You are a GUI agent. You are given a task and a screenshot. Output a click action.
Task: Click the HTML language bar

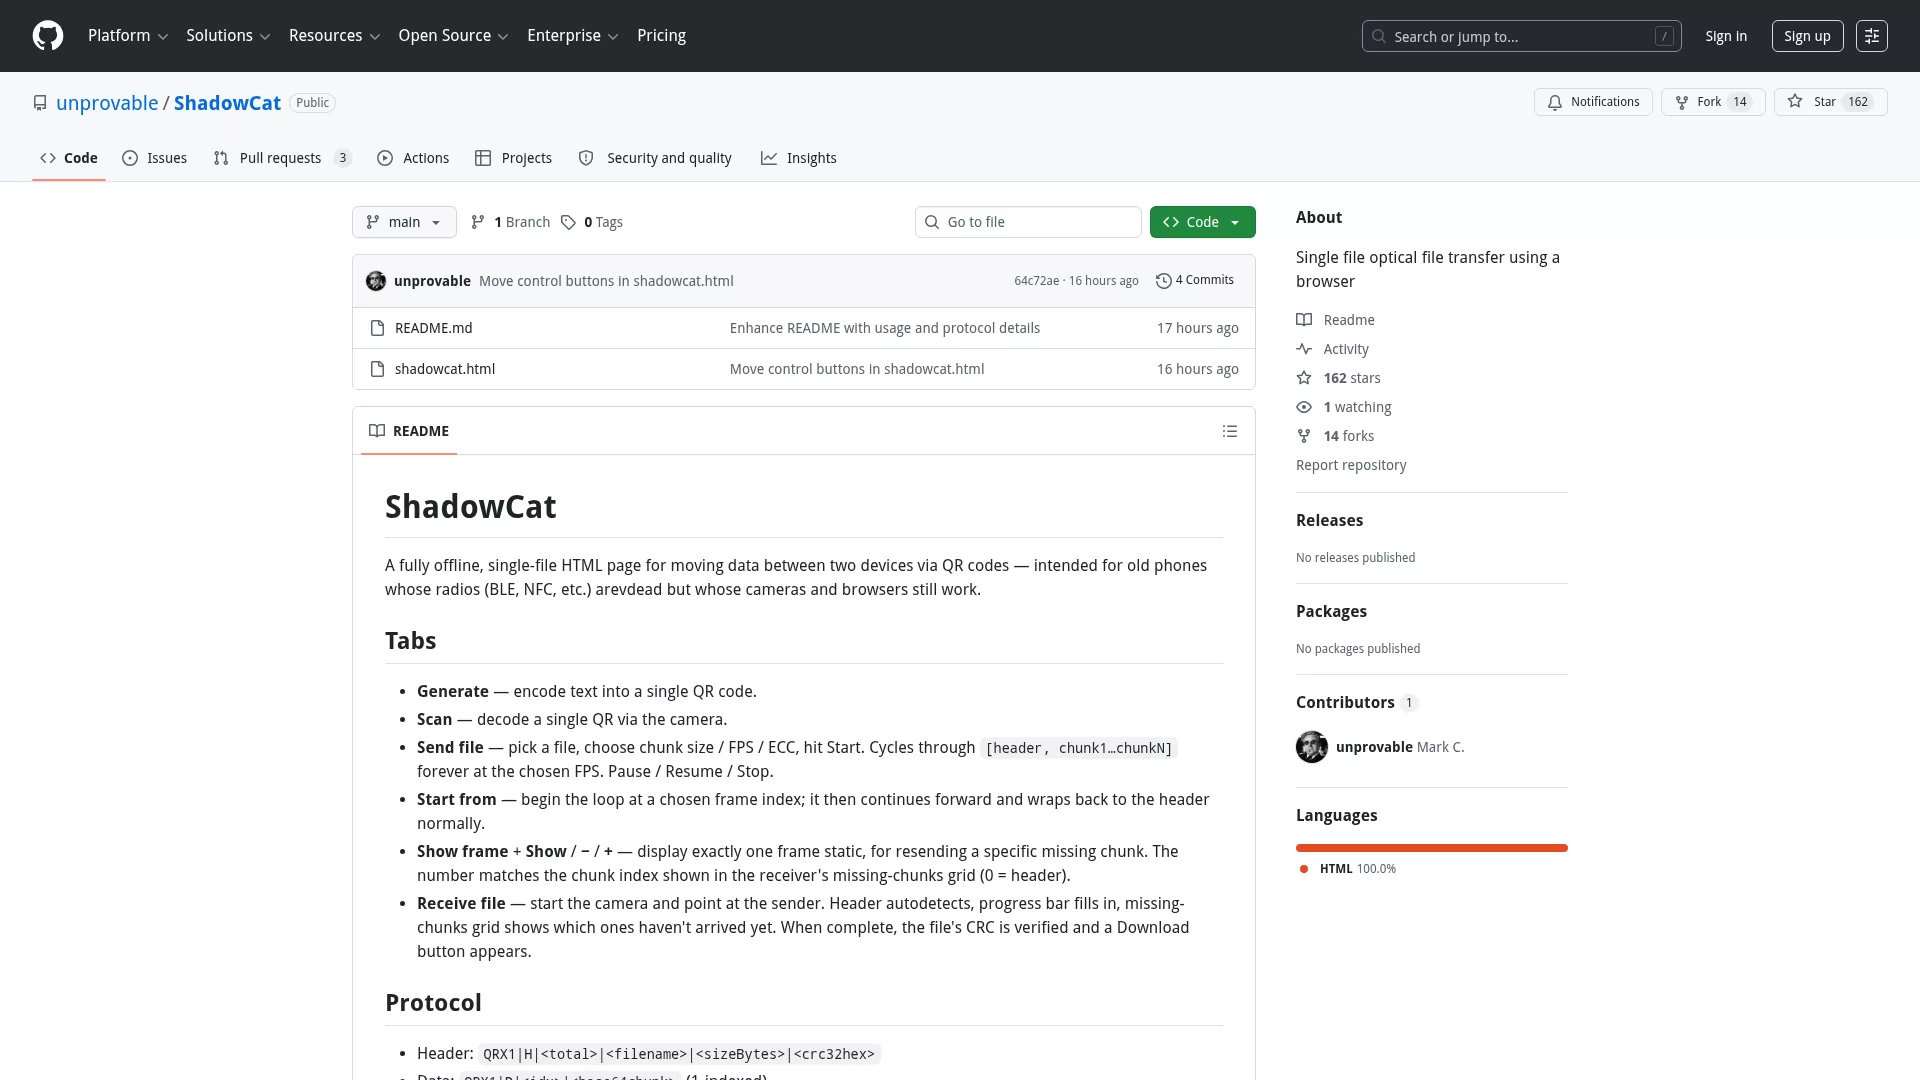1432,848
